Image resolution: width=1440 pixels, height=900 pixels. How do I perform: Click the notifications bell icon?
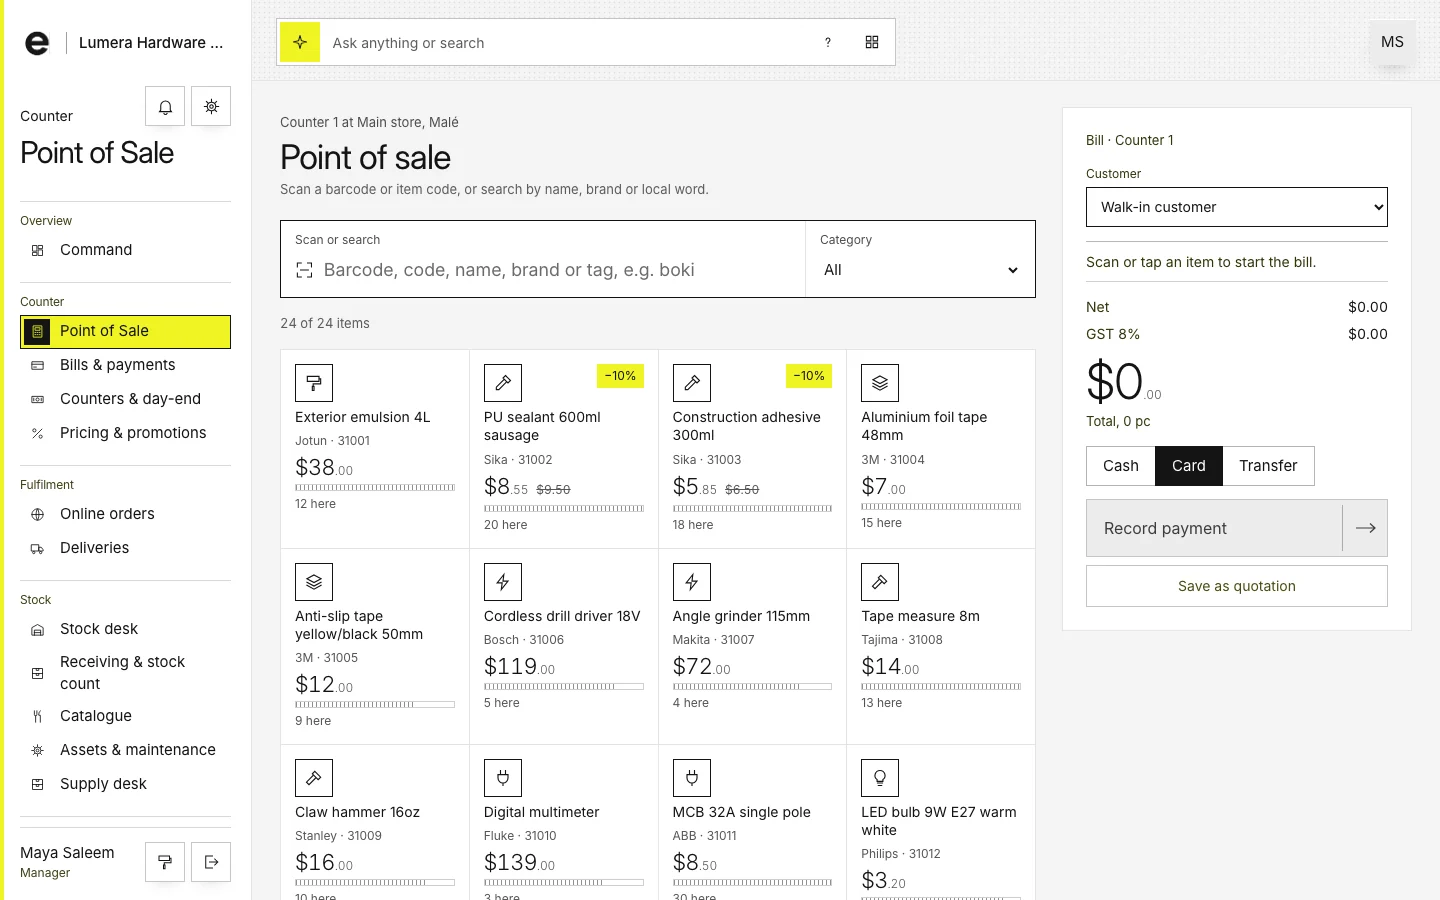point(165,106)
